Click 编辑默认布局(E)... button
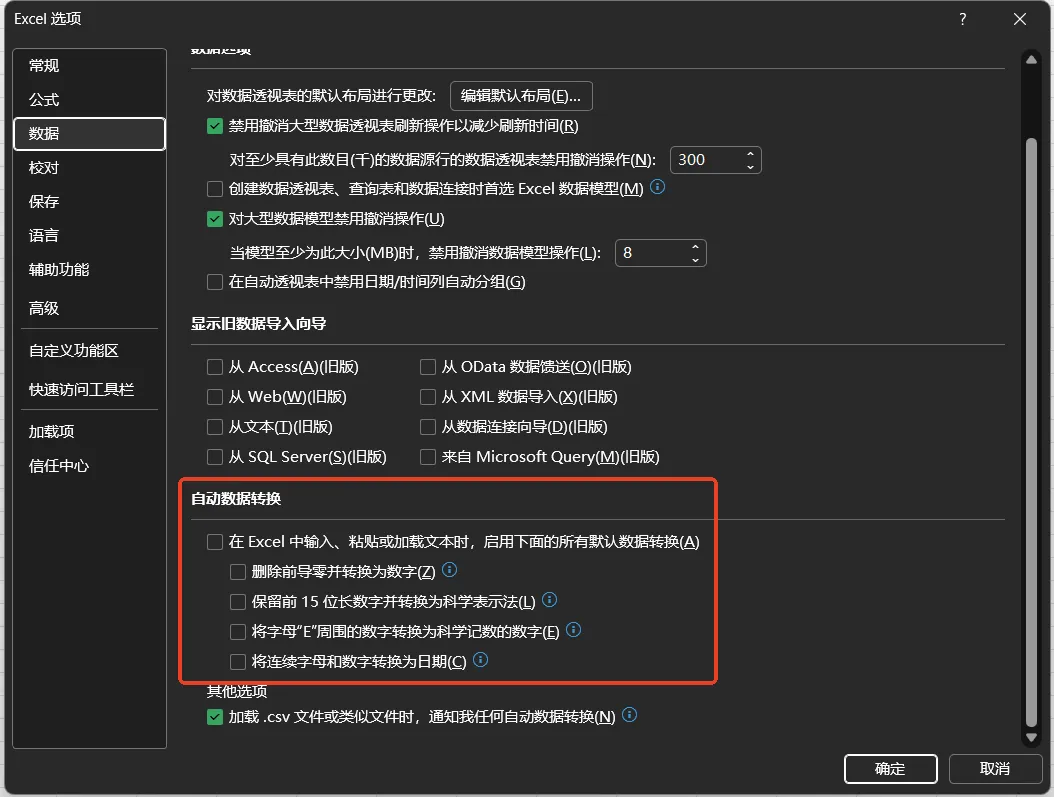This screenshot has width=1054, height=797. (521, 96)
